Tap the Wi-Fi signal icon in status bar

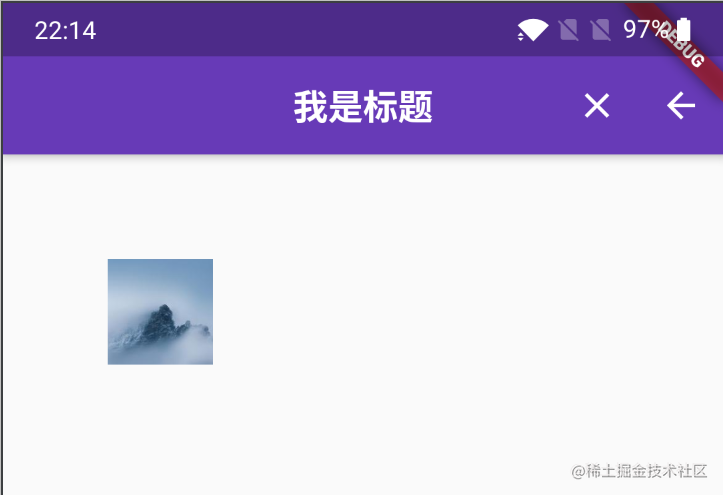[533, 30]
